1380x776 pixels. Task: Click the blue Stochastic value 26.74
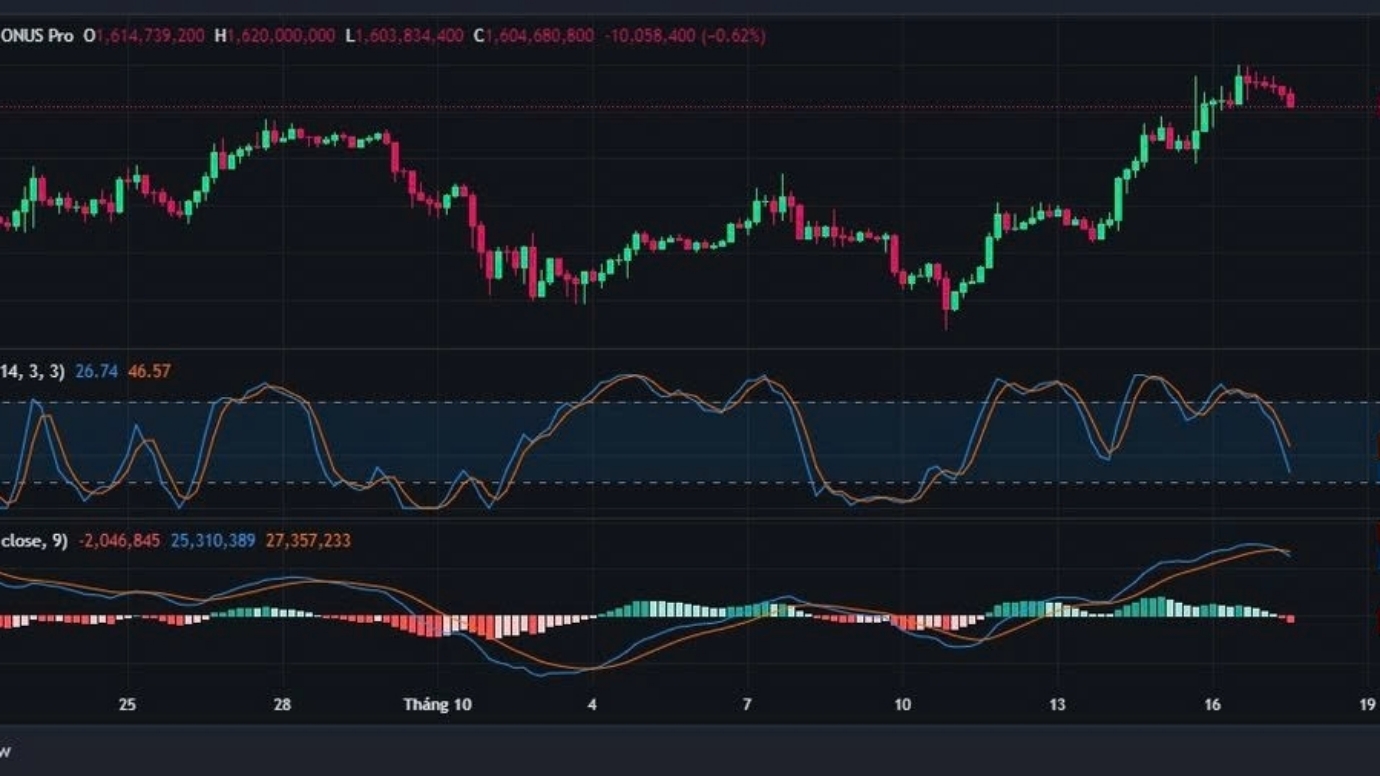point(96,372)
